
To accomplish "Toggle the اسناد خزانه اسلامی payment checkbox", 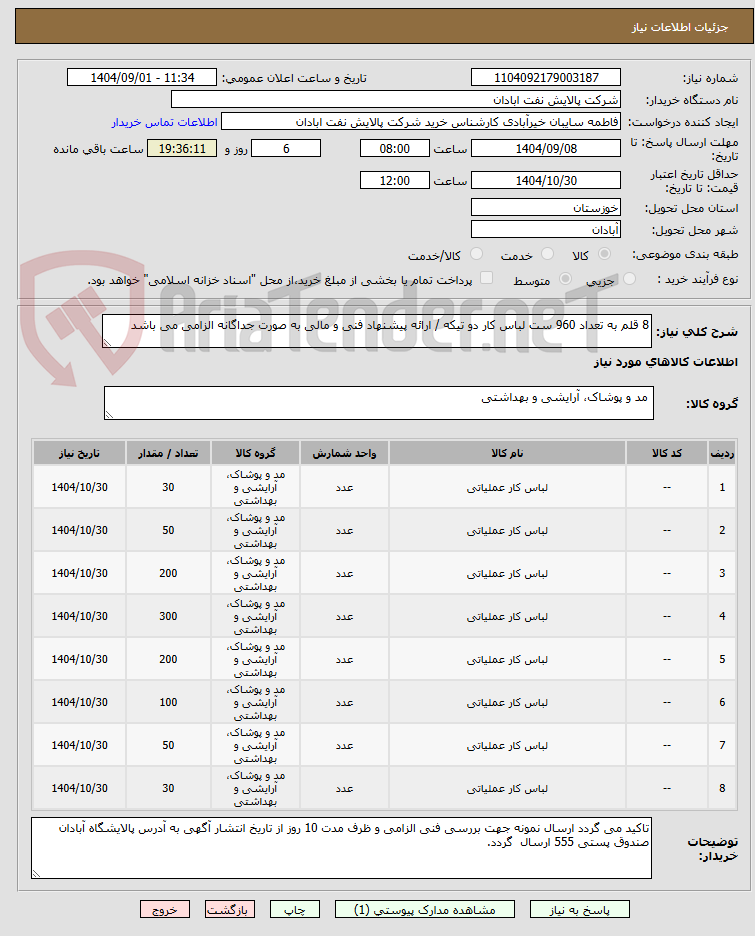I will [486, 278].
